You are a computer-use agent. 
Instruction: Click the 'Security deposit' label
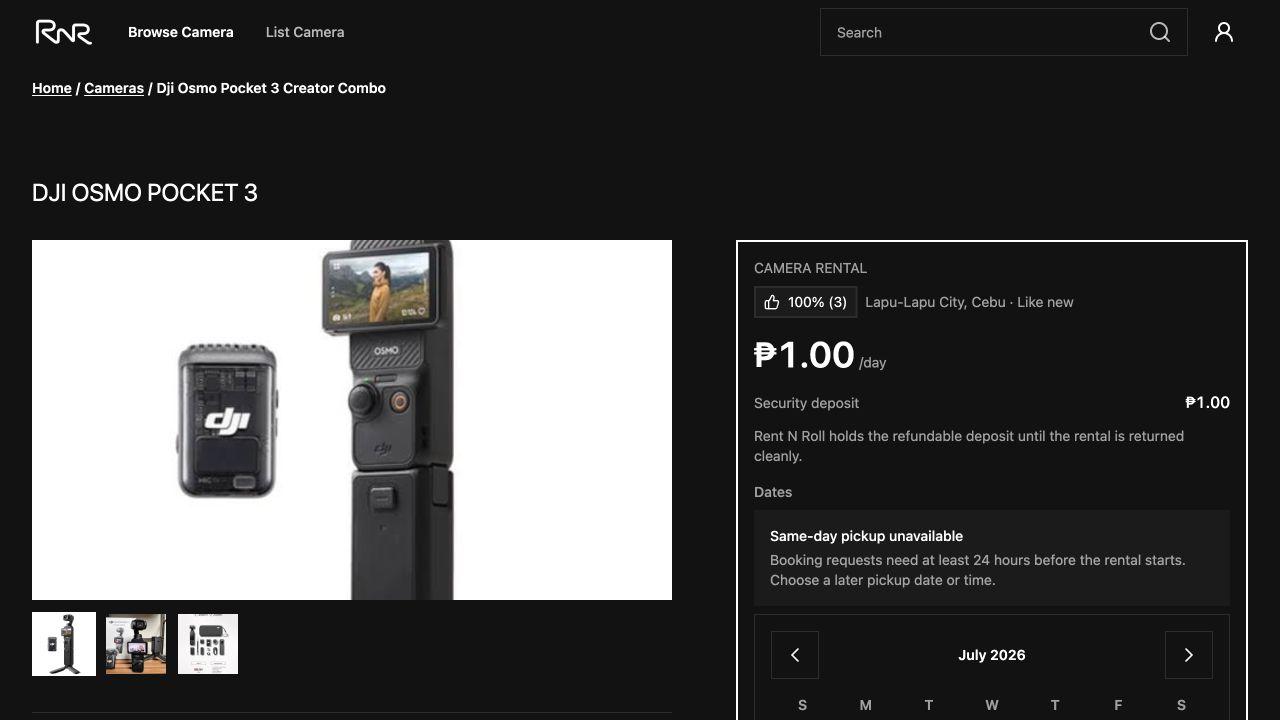(806, 403)
